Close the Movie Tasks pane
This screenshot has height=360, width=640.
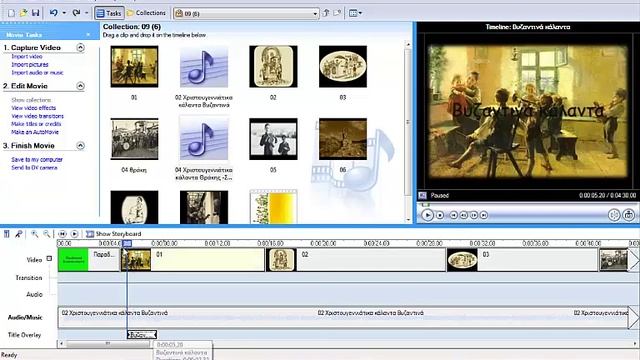(89, 35)
